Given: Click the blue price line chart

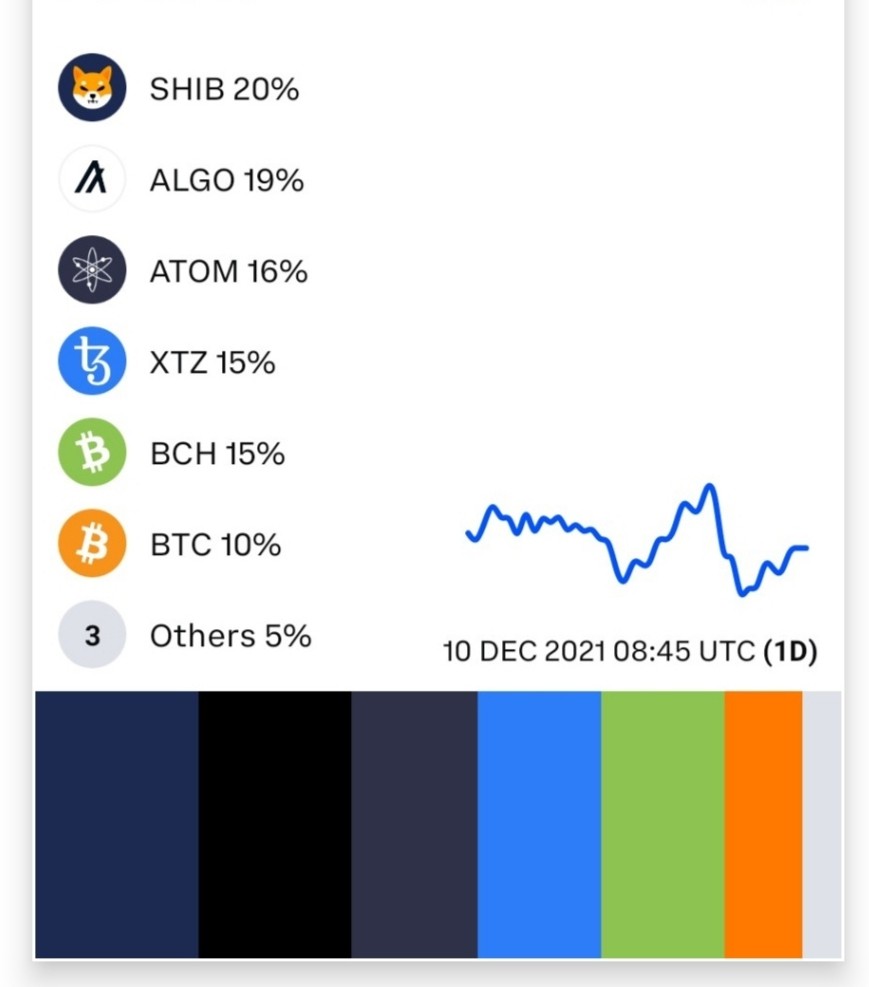Looking at the screenshot, I should click(637, 540).
